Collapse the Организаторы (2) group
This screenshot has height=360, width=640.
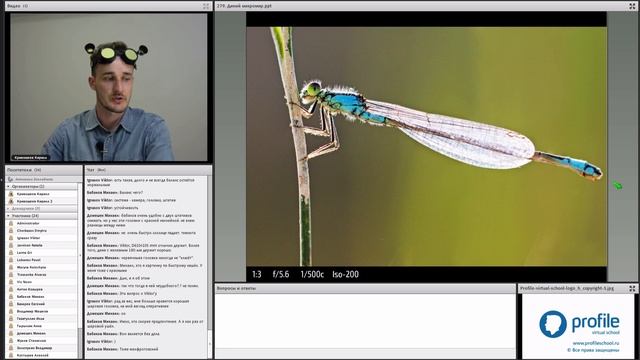[x=8, y=187]
